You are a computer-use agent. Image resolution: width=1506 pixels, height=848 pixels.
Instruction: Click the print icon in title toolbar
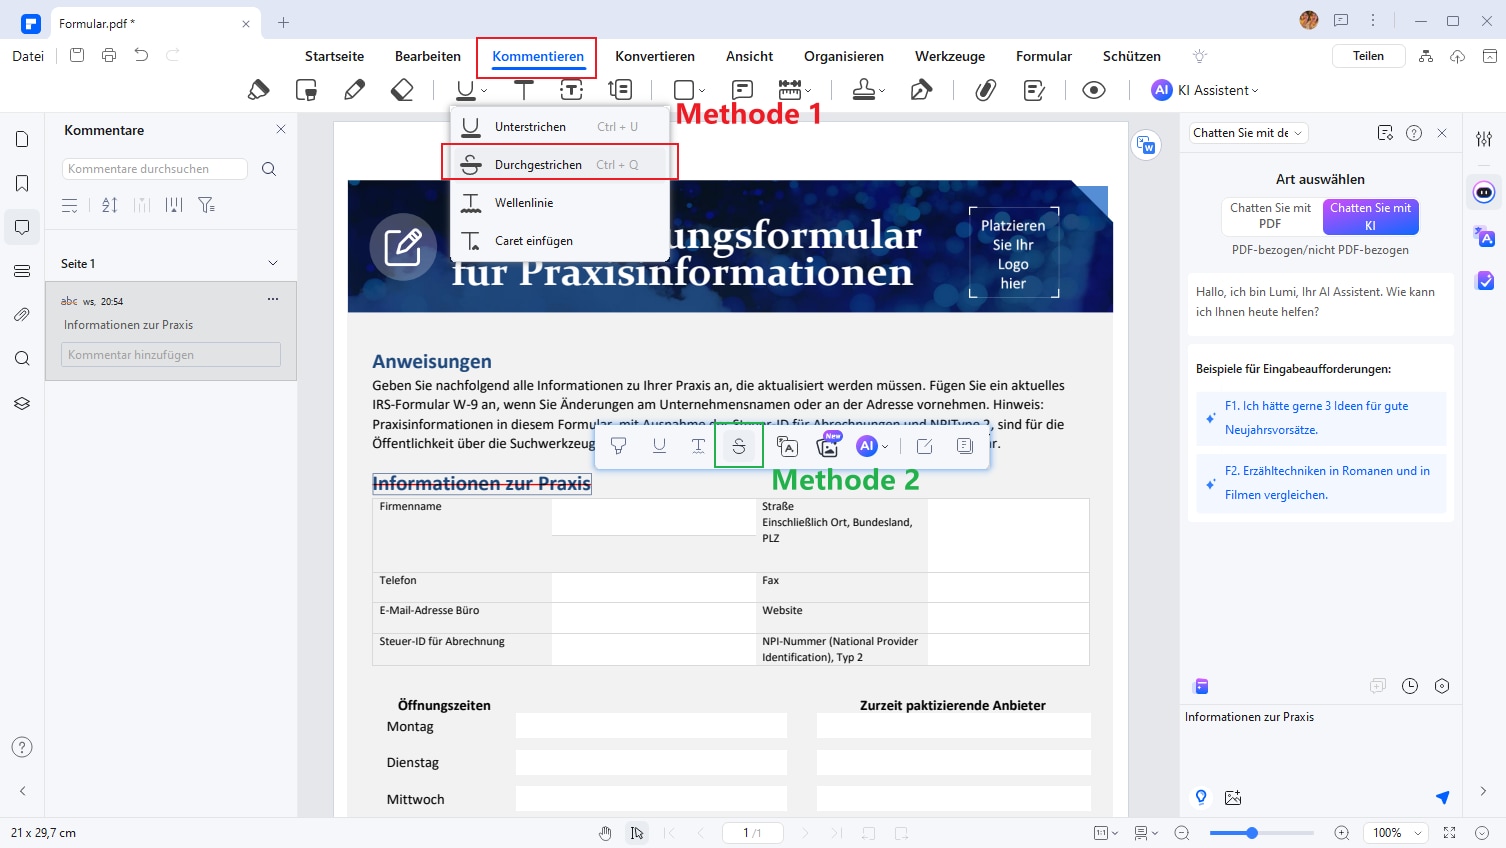coord(109,55)
